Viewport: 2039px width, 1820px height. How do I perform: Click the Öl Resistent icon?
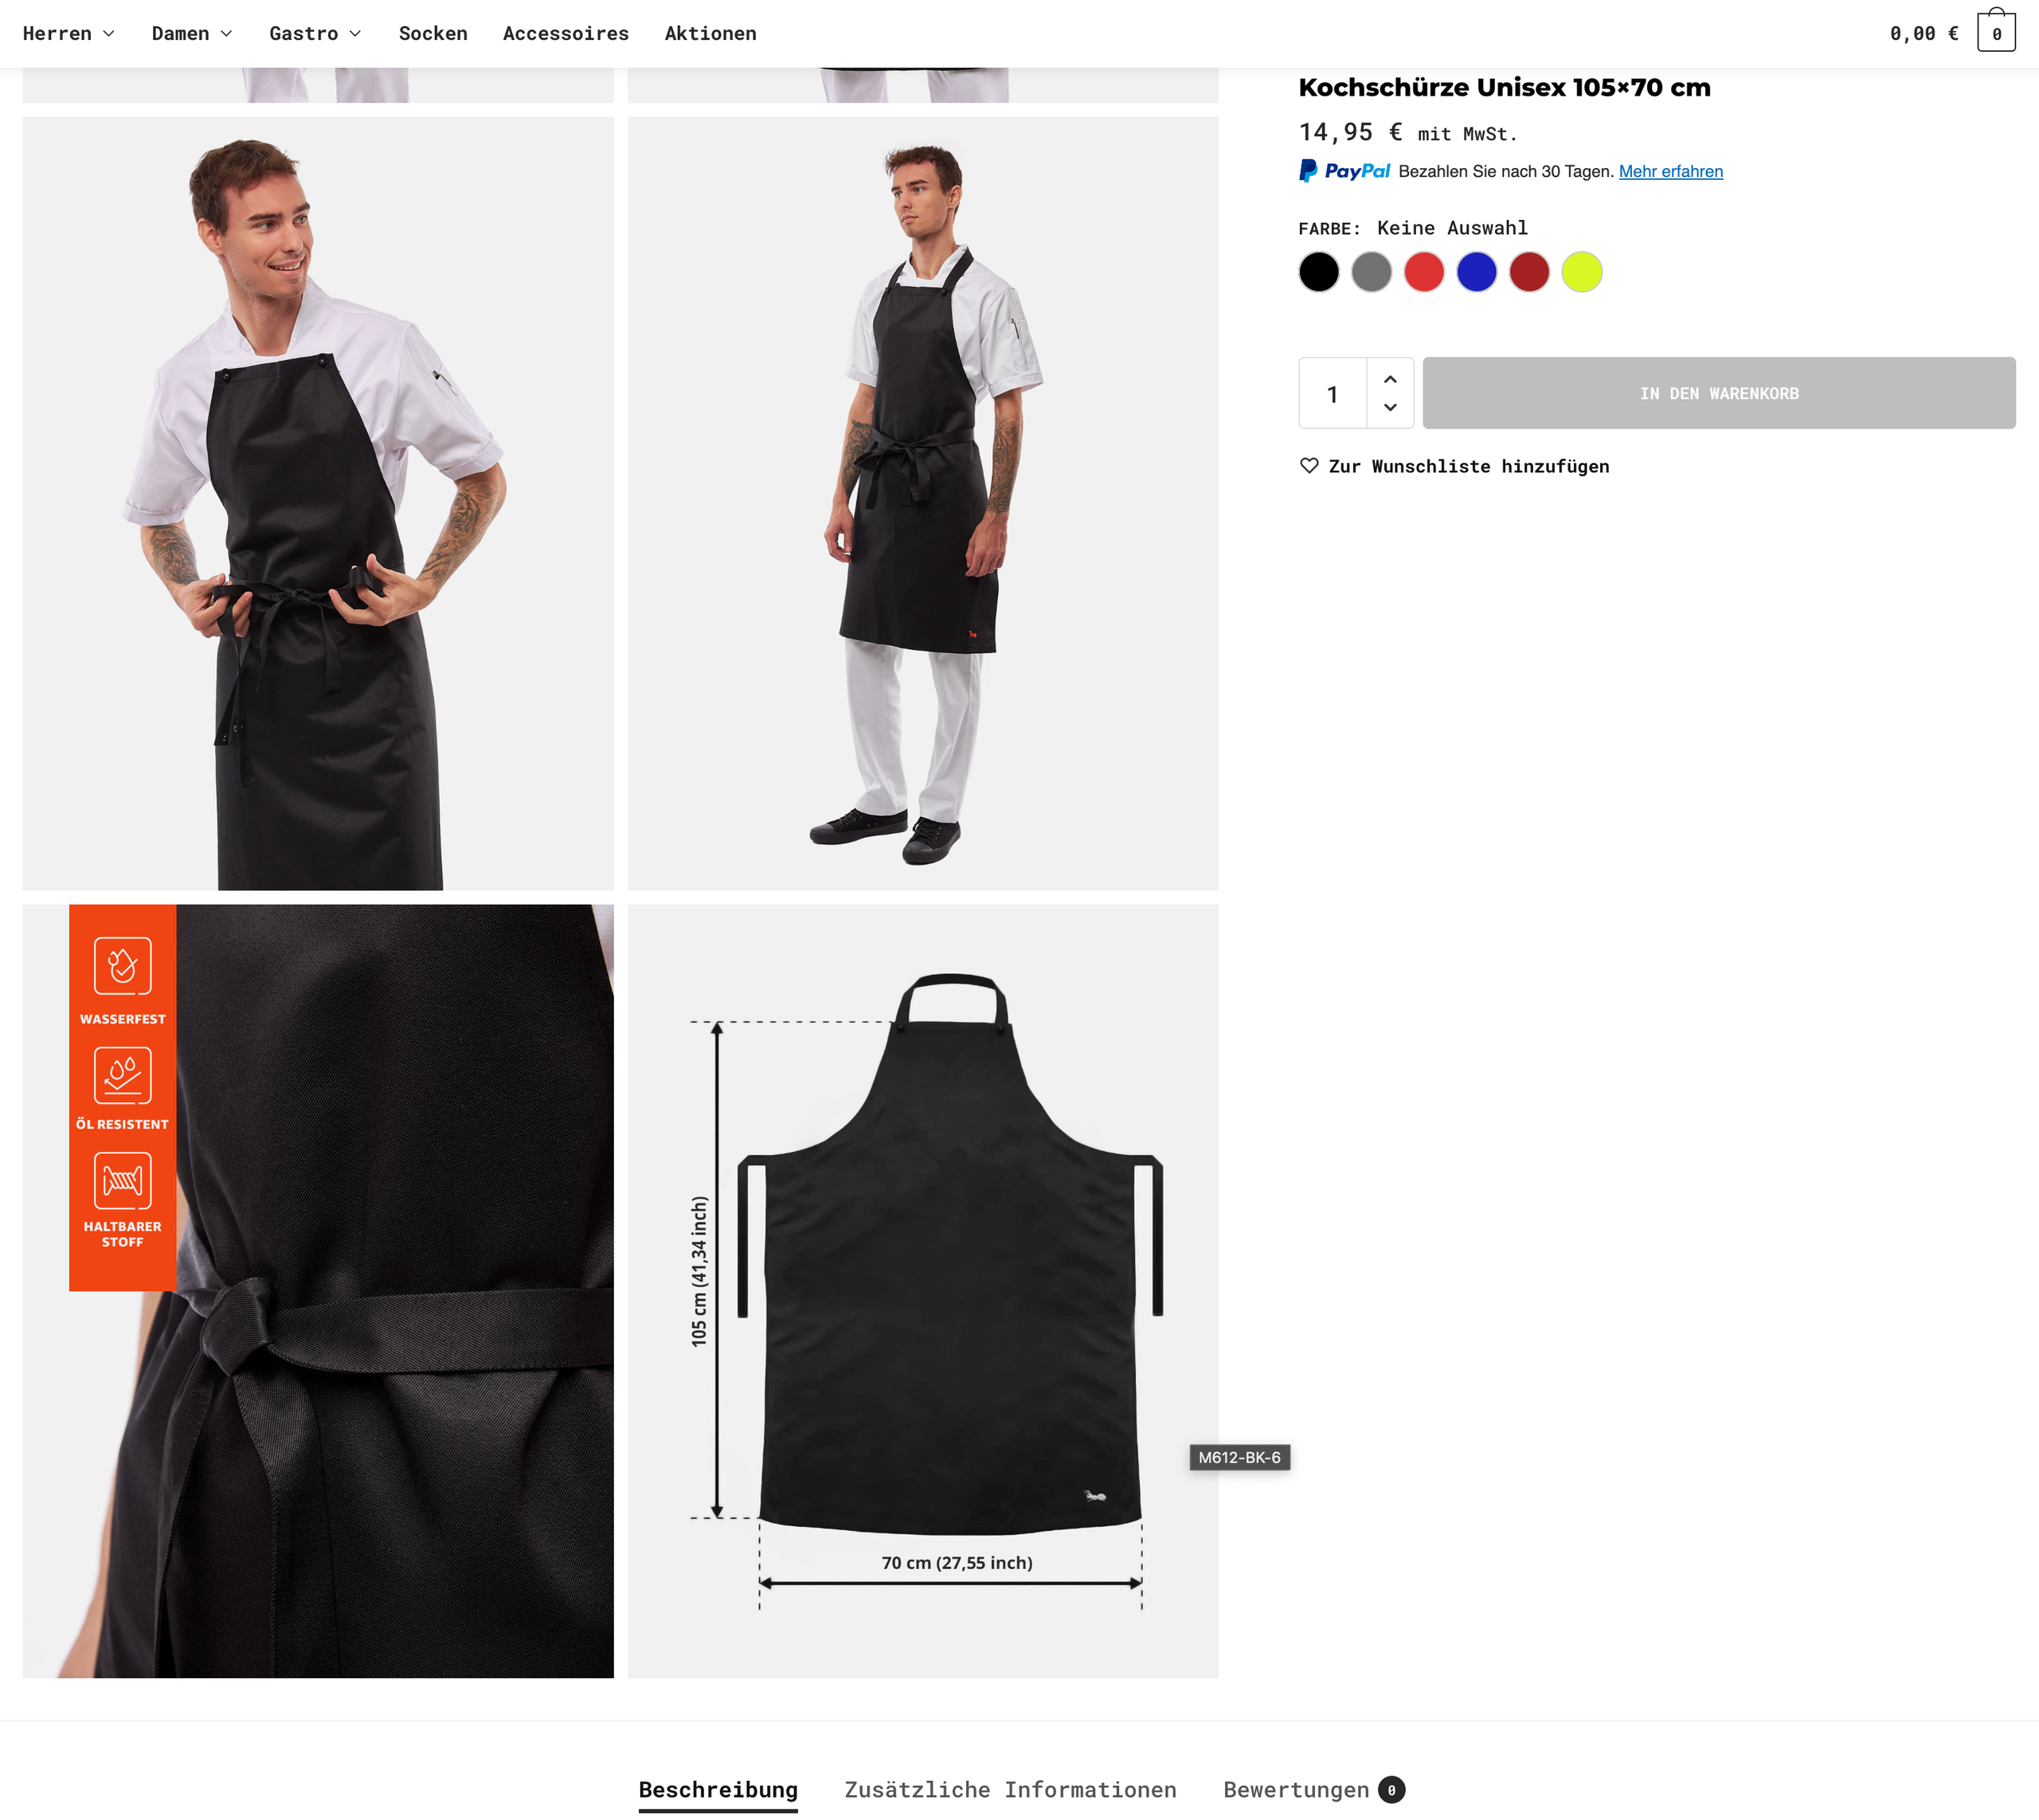click(x=123, y=1075)
